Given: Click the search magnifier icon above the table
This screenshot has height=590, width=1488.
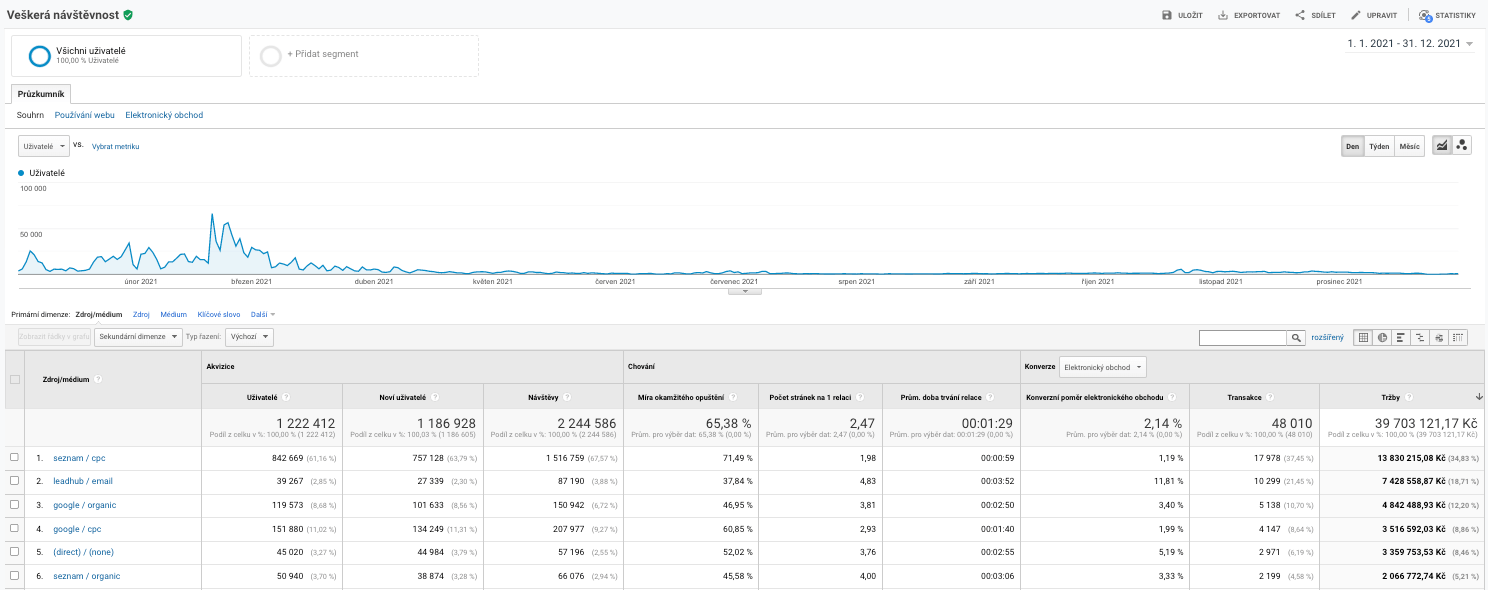Looking at the screenshot, I should tap(1296, 338).
